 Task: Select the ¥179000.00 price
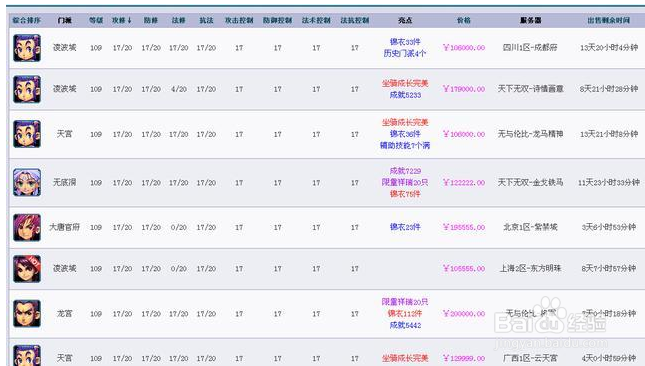tap(464, 89)
